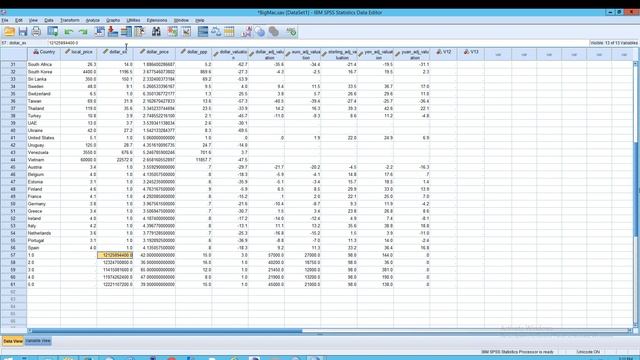Select the dollar_ex column header
This screenshot has width=640, height=360.
pos(115,54)
